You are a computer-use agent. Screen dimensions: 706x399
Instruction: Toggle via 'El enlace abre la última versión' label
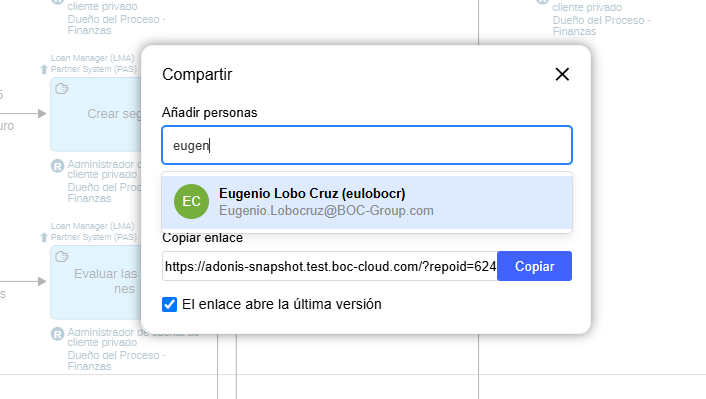(281, 304)
